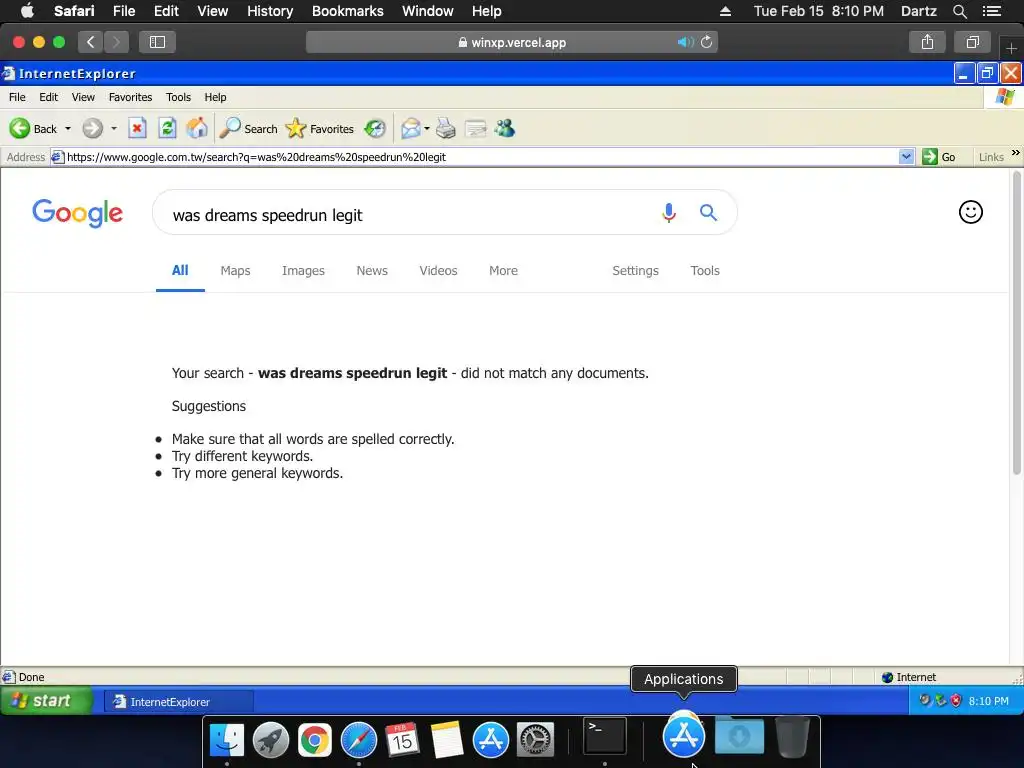This screenshot has width=1024, height=768.
Task: Open Calendar icon in Dock
Action: pyautogui.click(x=402, y=740)
